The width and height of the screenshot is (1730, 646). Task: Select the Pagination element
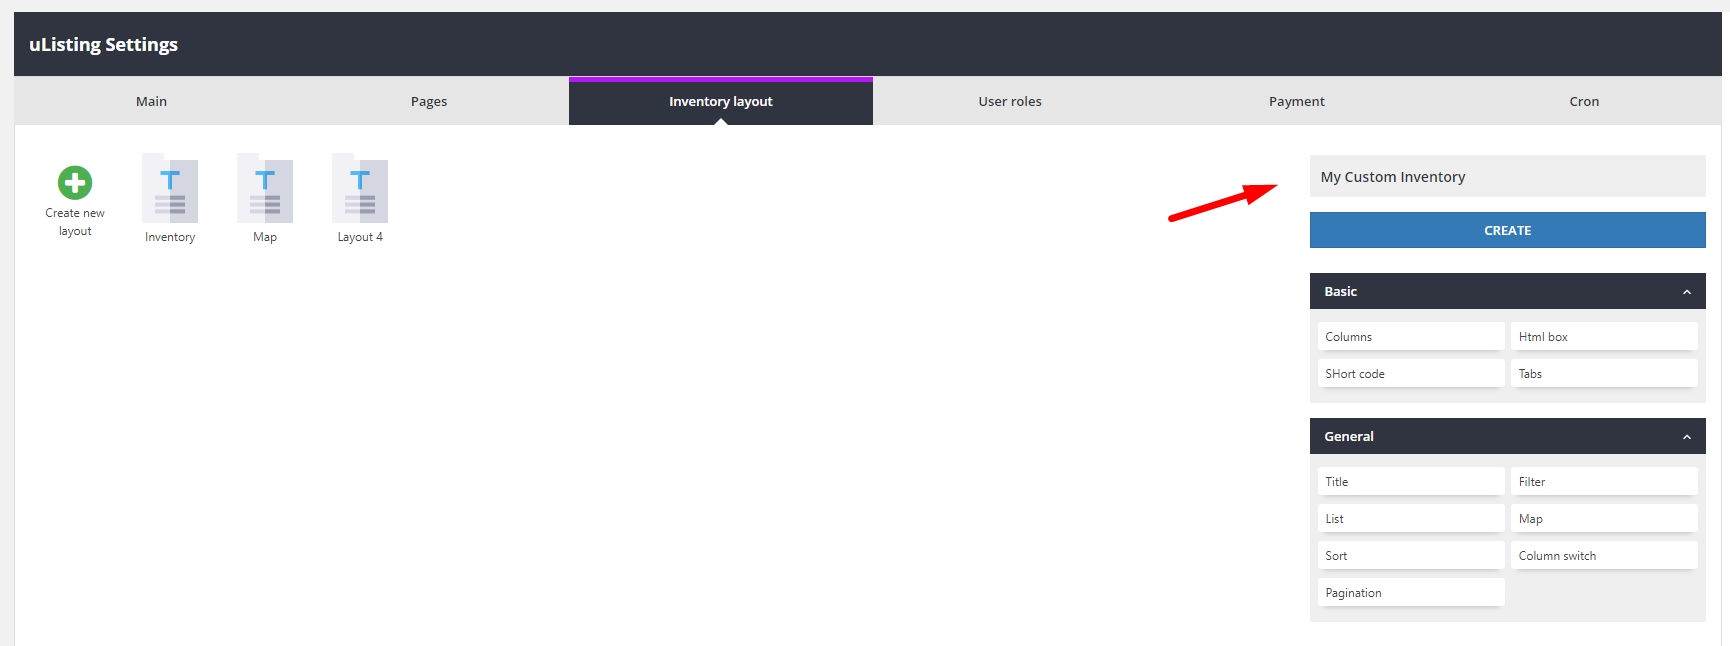coord(1410,593)
